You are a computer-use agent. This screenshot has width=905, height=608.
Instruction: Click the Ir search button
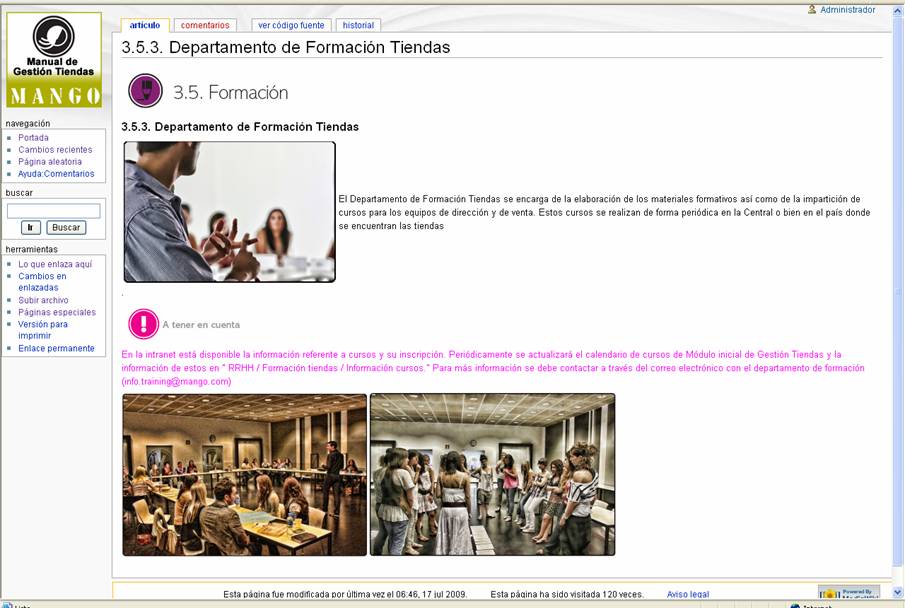pos(31,227)
